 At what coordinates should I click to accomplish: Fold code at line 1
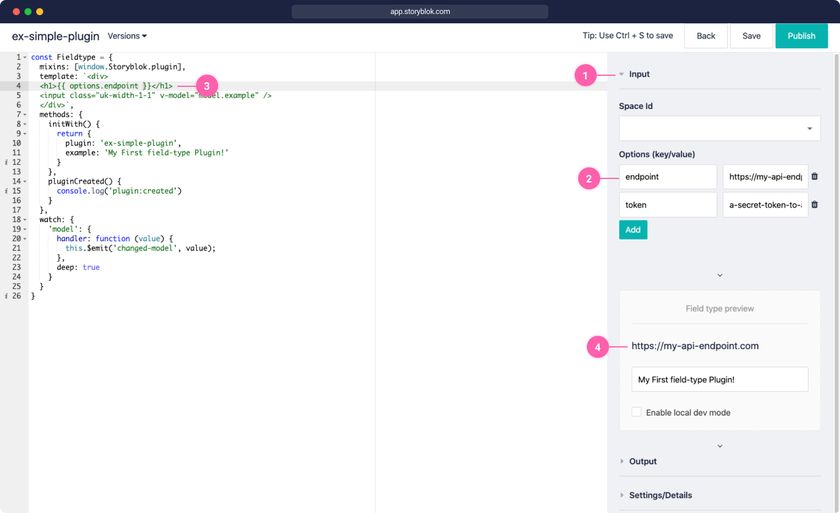(25, 57)
